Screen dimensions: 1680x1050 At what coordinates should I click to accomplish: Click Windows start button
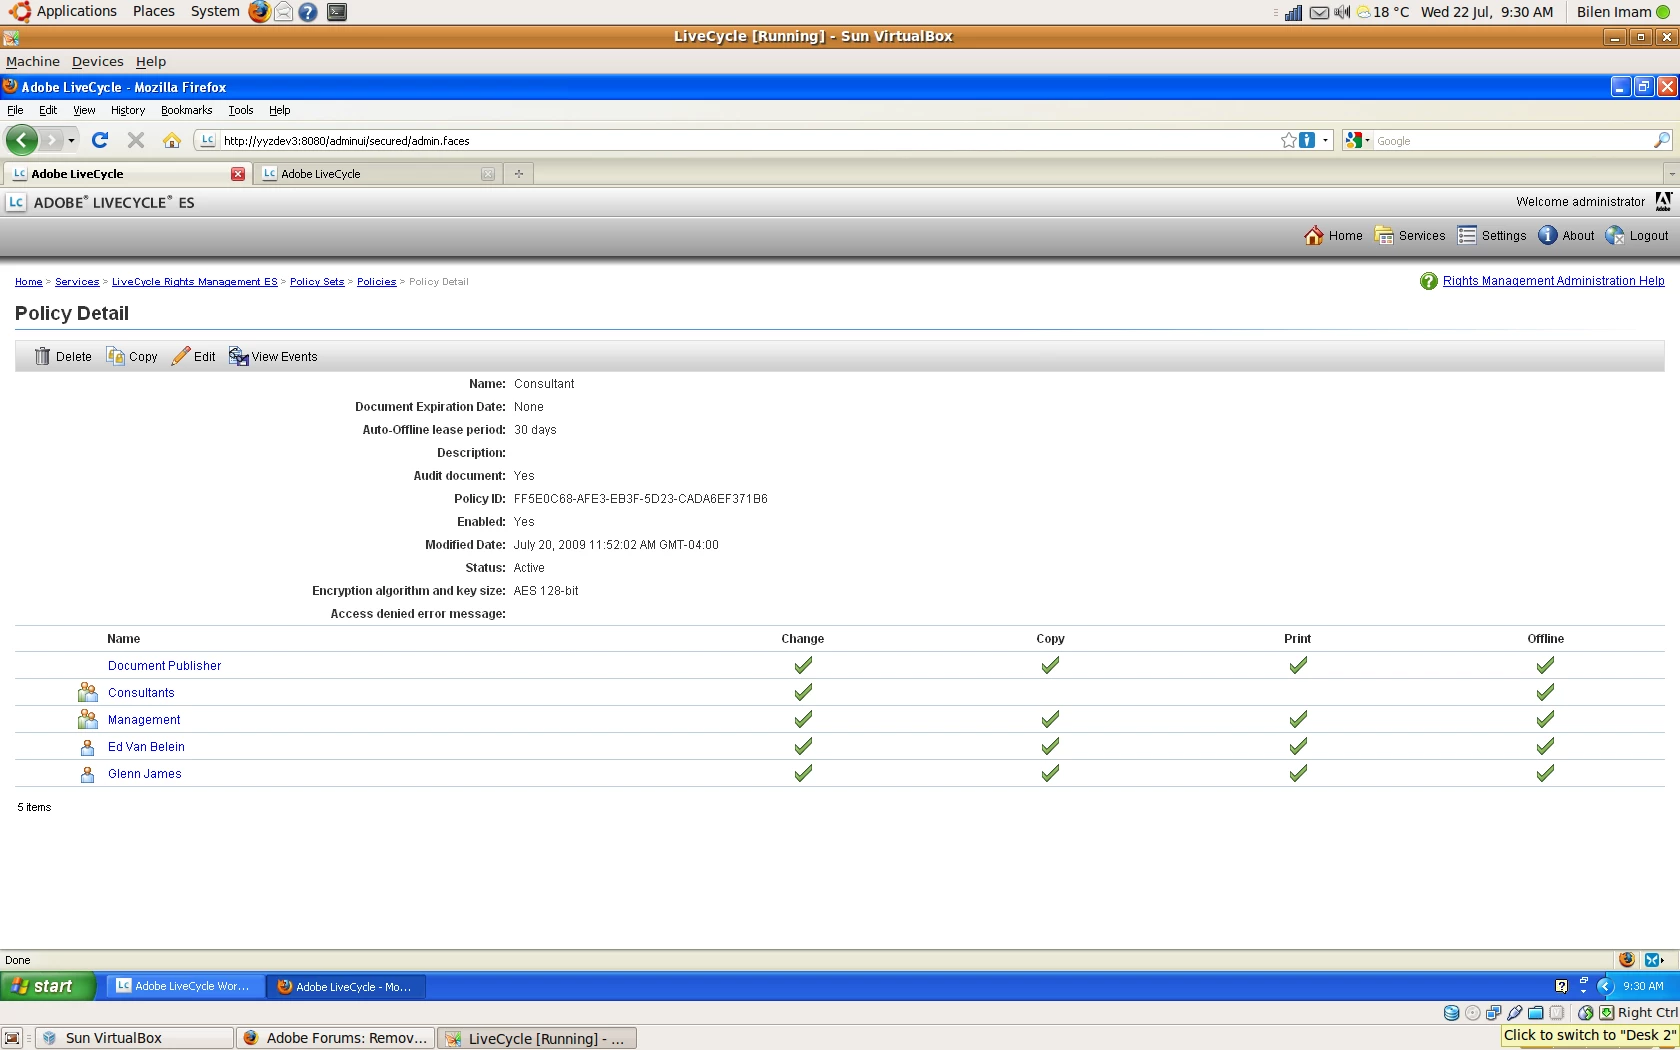48,986
